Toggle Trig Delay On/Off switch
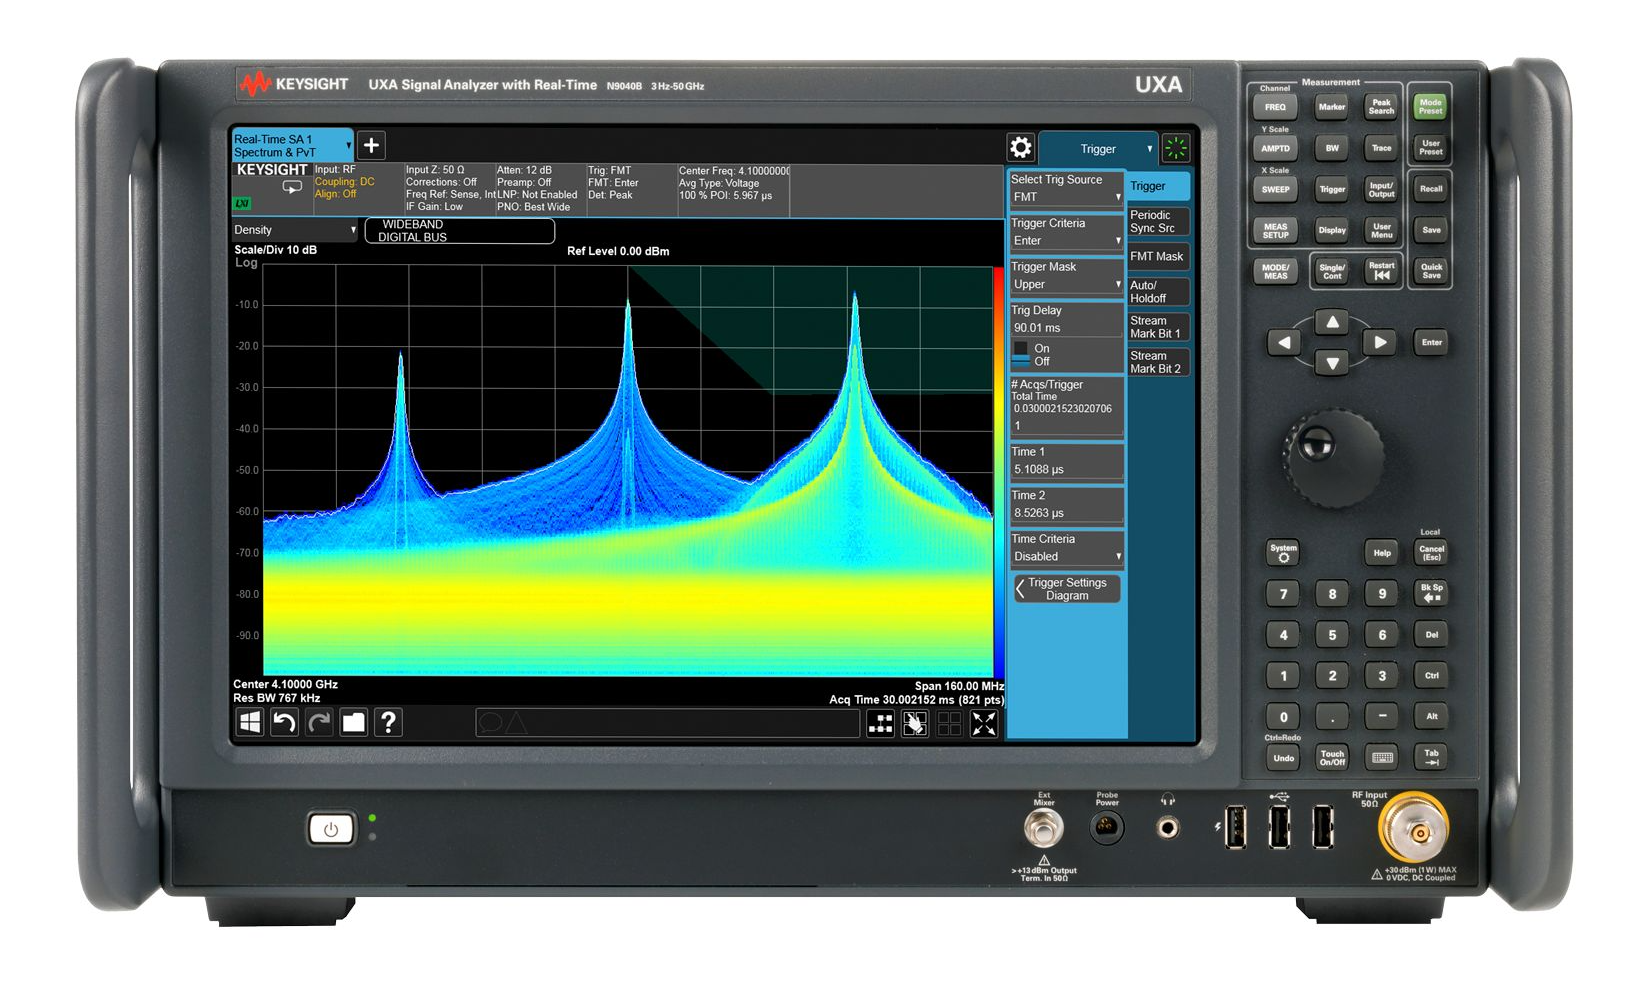Screen dimensions: 1645x986 tap(1021, 354)
